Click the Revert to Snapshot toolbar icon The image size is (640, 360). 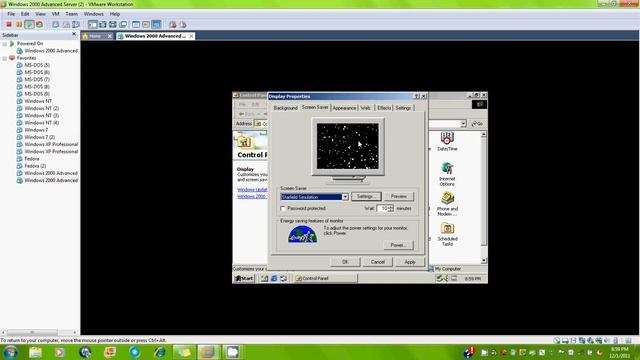66,24
